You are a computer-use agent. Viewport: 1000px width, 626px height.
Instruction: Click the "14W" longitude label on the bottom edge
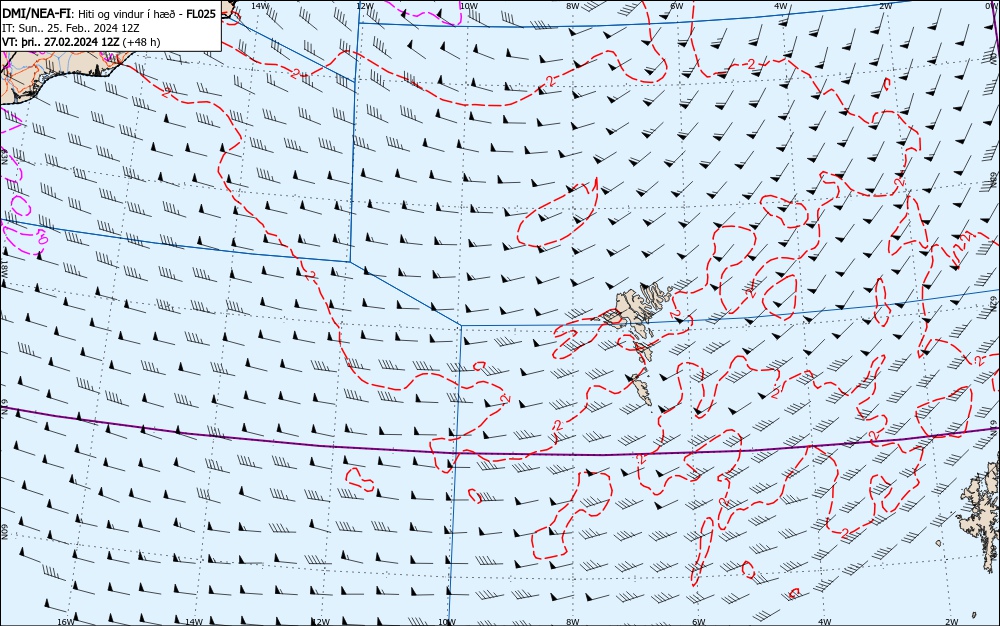coord(193,622)
